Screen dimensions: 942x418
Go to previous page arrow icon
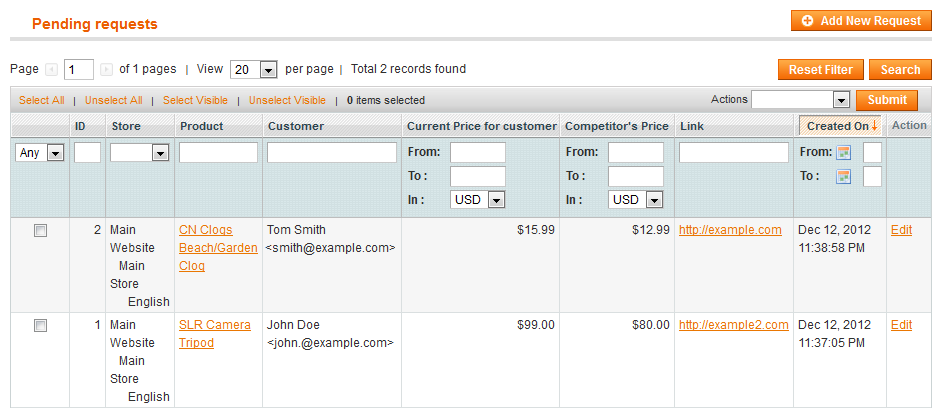(51, 70)
